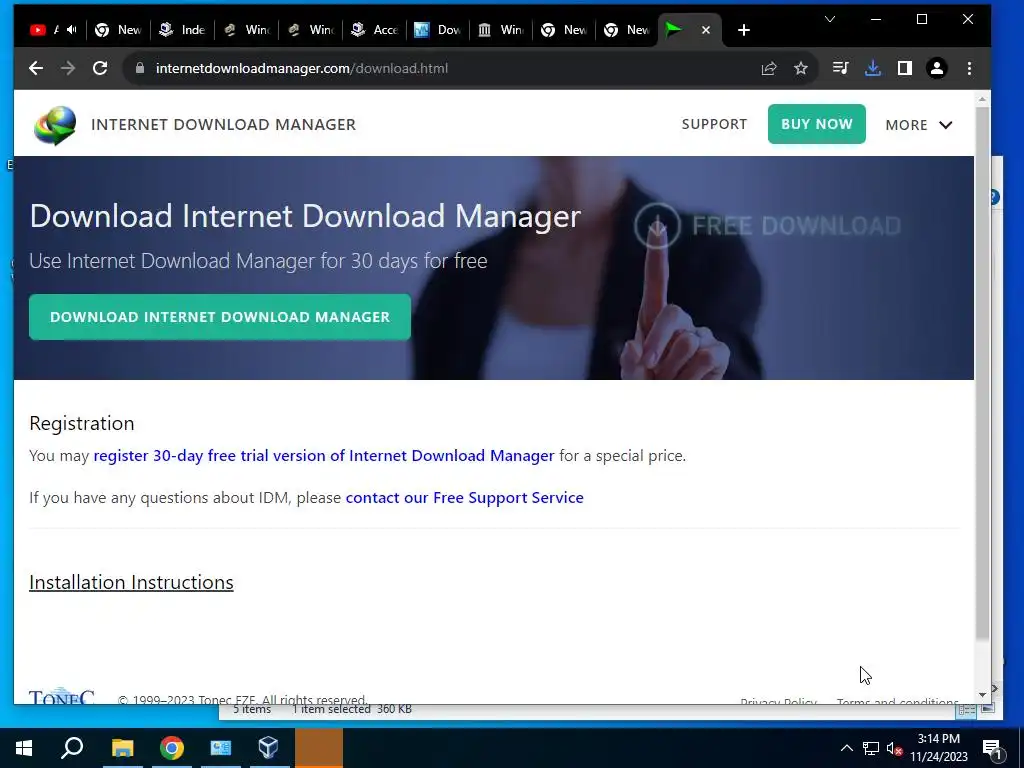Image resolution: width=1024 pixels, height=768 pixels.
Task: Click the browser forward arrow
Action: point(68,68)
